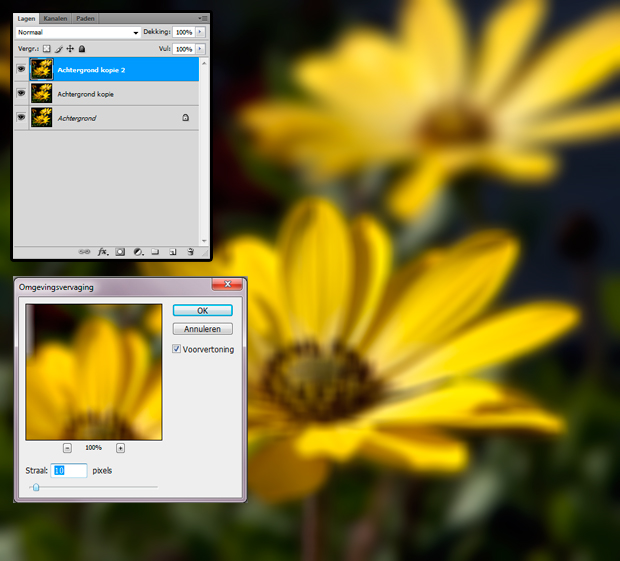Viewport: 620px width, 561px height.
Task: Switch to the Lagen tab
Action: (26, 19)
